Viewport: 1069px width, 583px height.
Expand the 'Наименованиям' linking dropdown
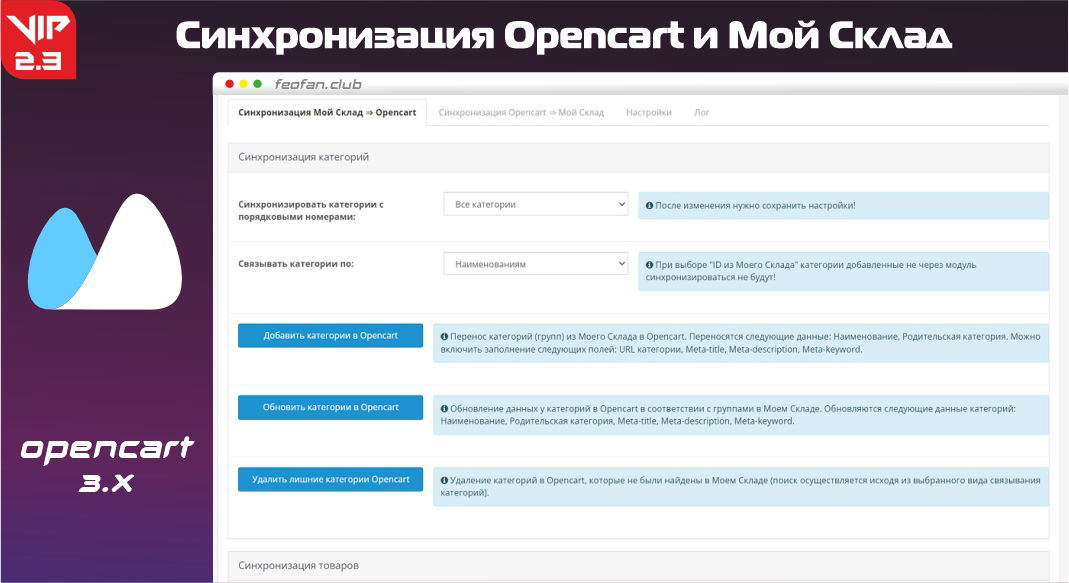tap(535, 264)
